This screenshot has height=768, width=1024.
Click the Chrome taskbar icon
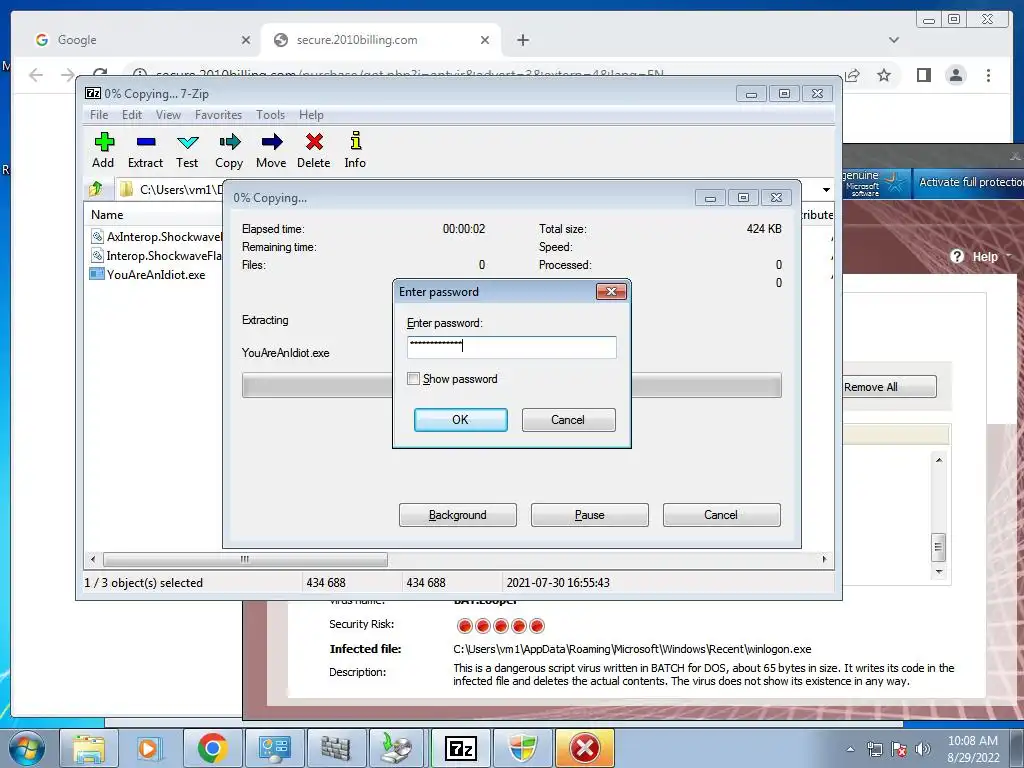(x=212, y=748)
